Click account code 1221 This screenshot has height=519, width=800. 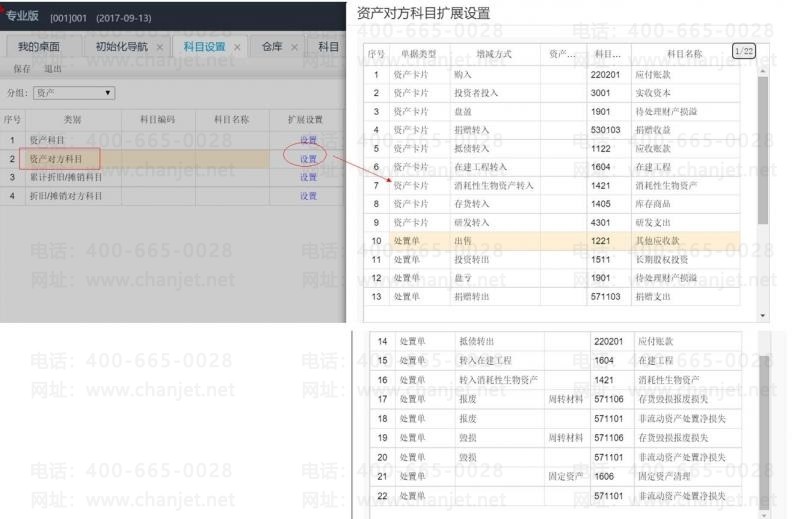600,241
